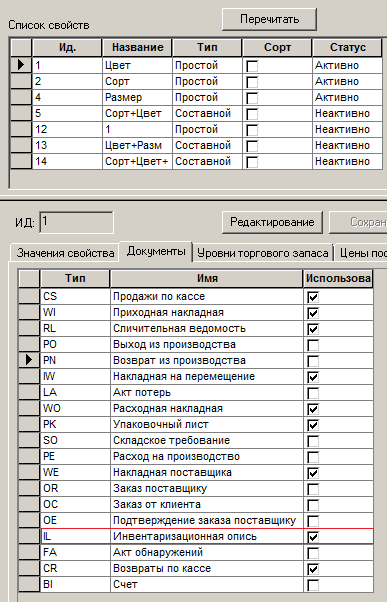
Task: Open the Уровни торгового запаса tab
Action: coord(263,253)
